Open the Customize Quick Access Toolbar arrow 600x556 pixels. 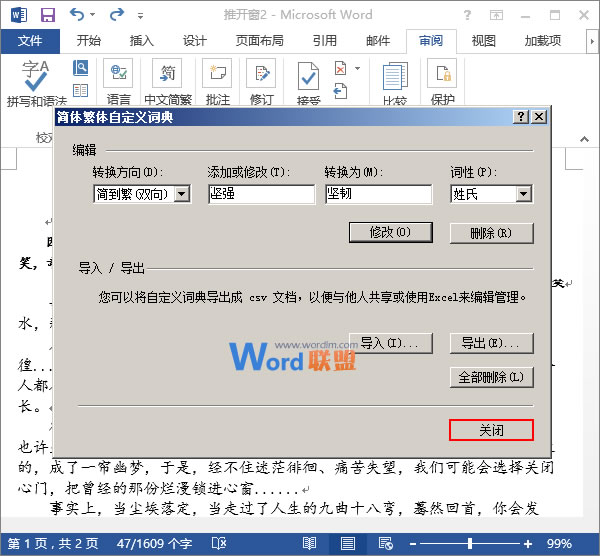[140, 16]
